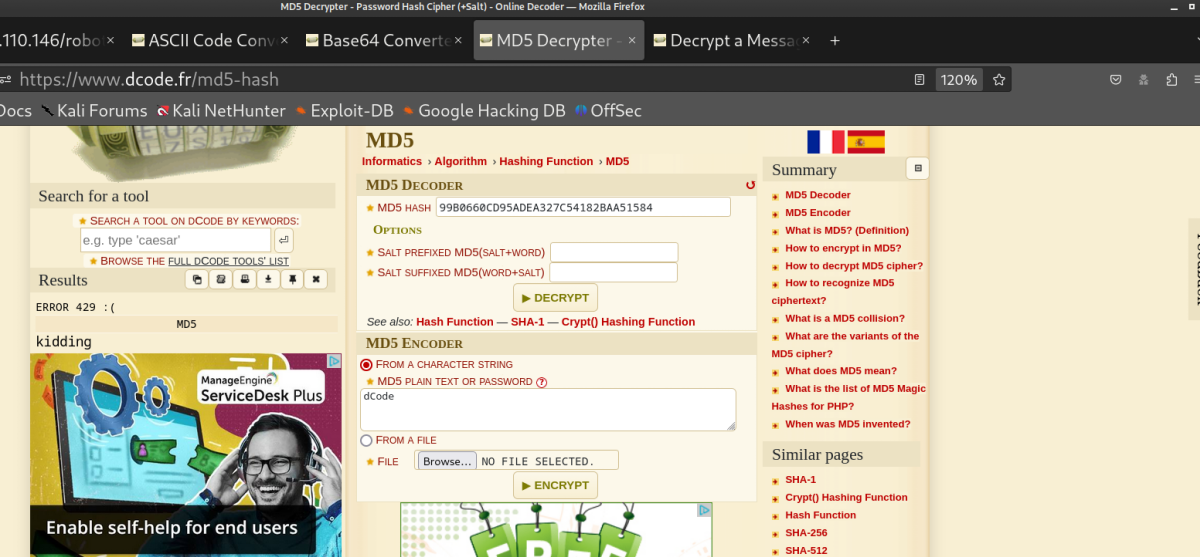1200x557 pixels.
Task: Click the print results icon
Action: tap(245, 280)
